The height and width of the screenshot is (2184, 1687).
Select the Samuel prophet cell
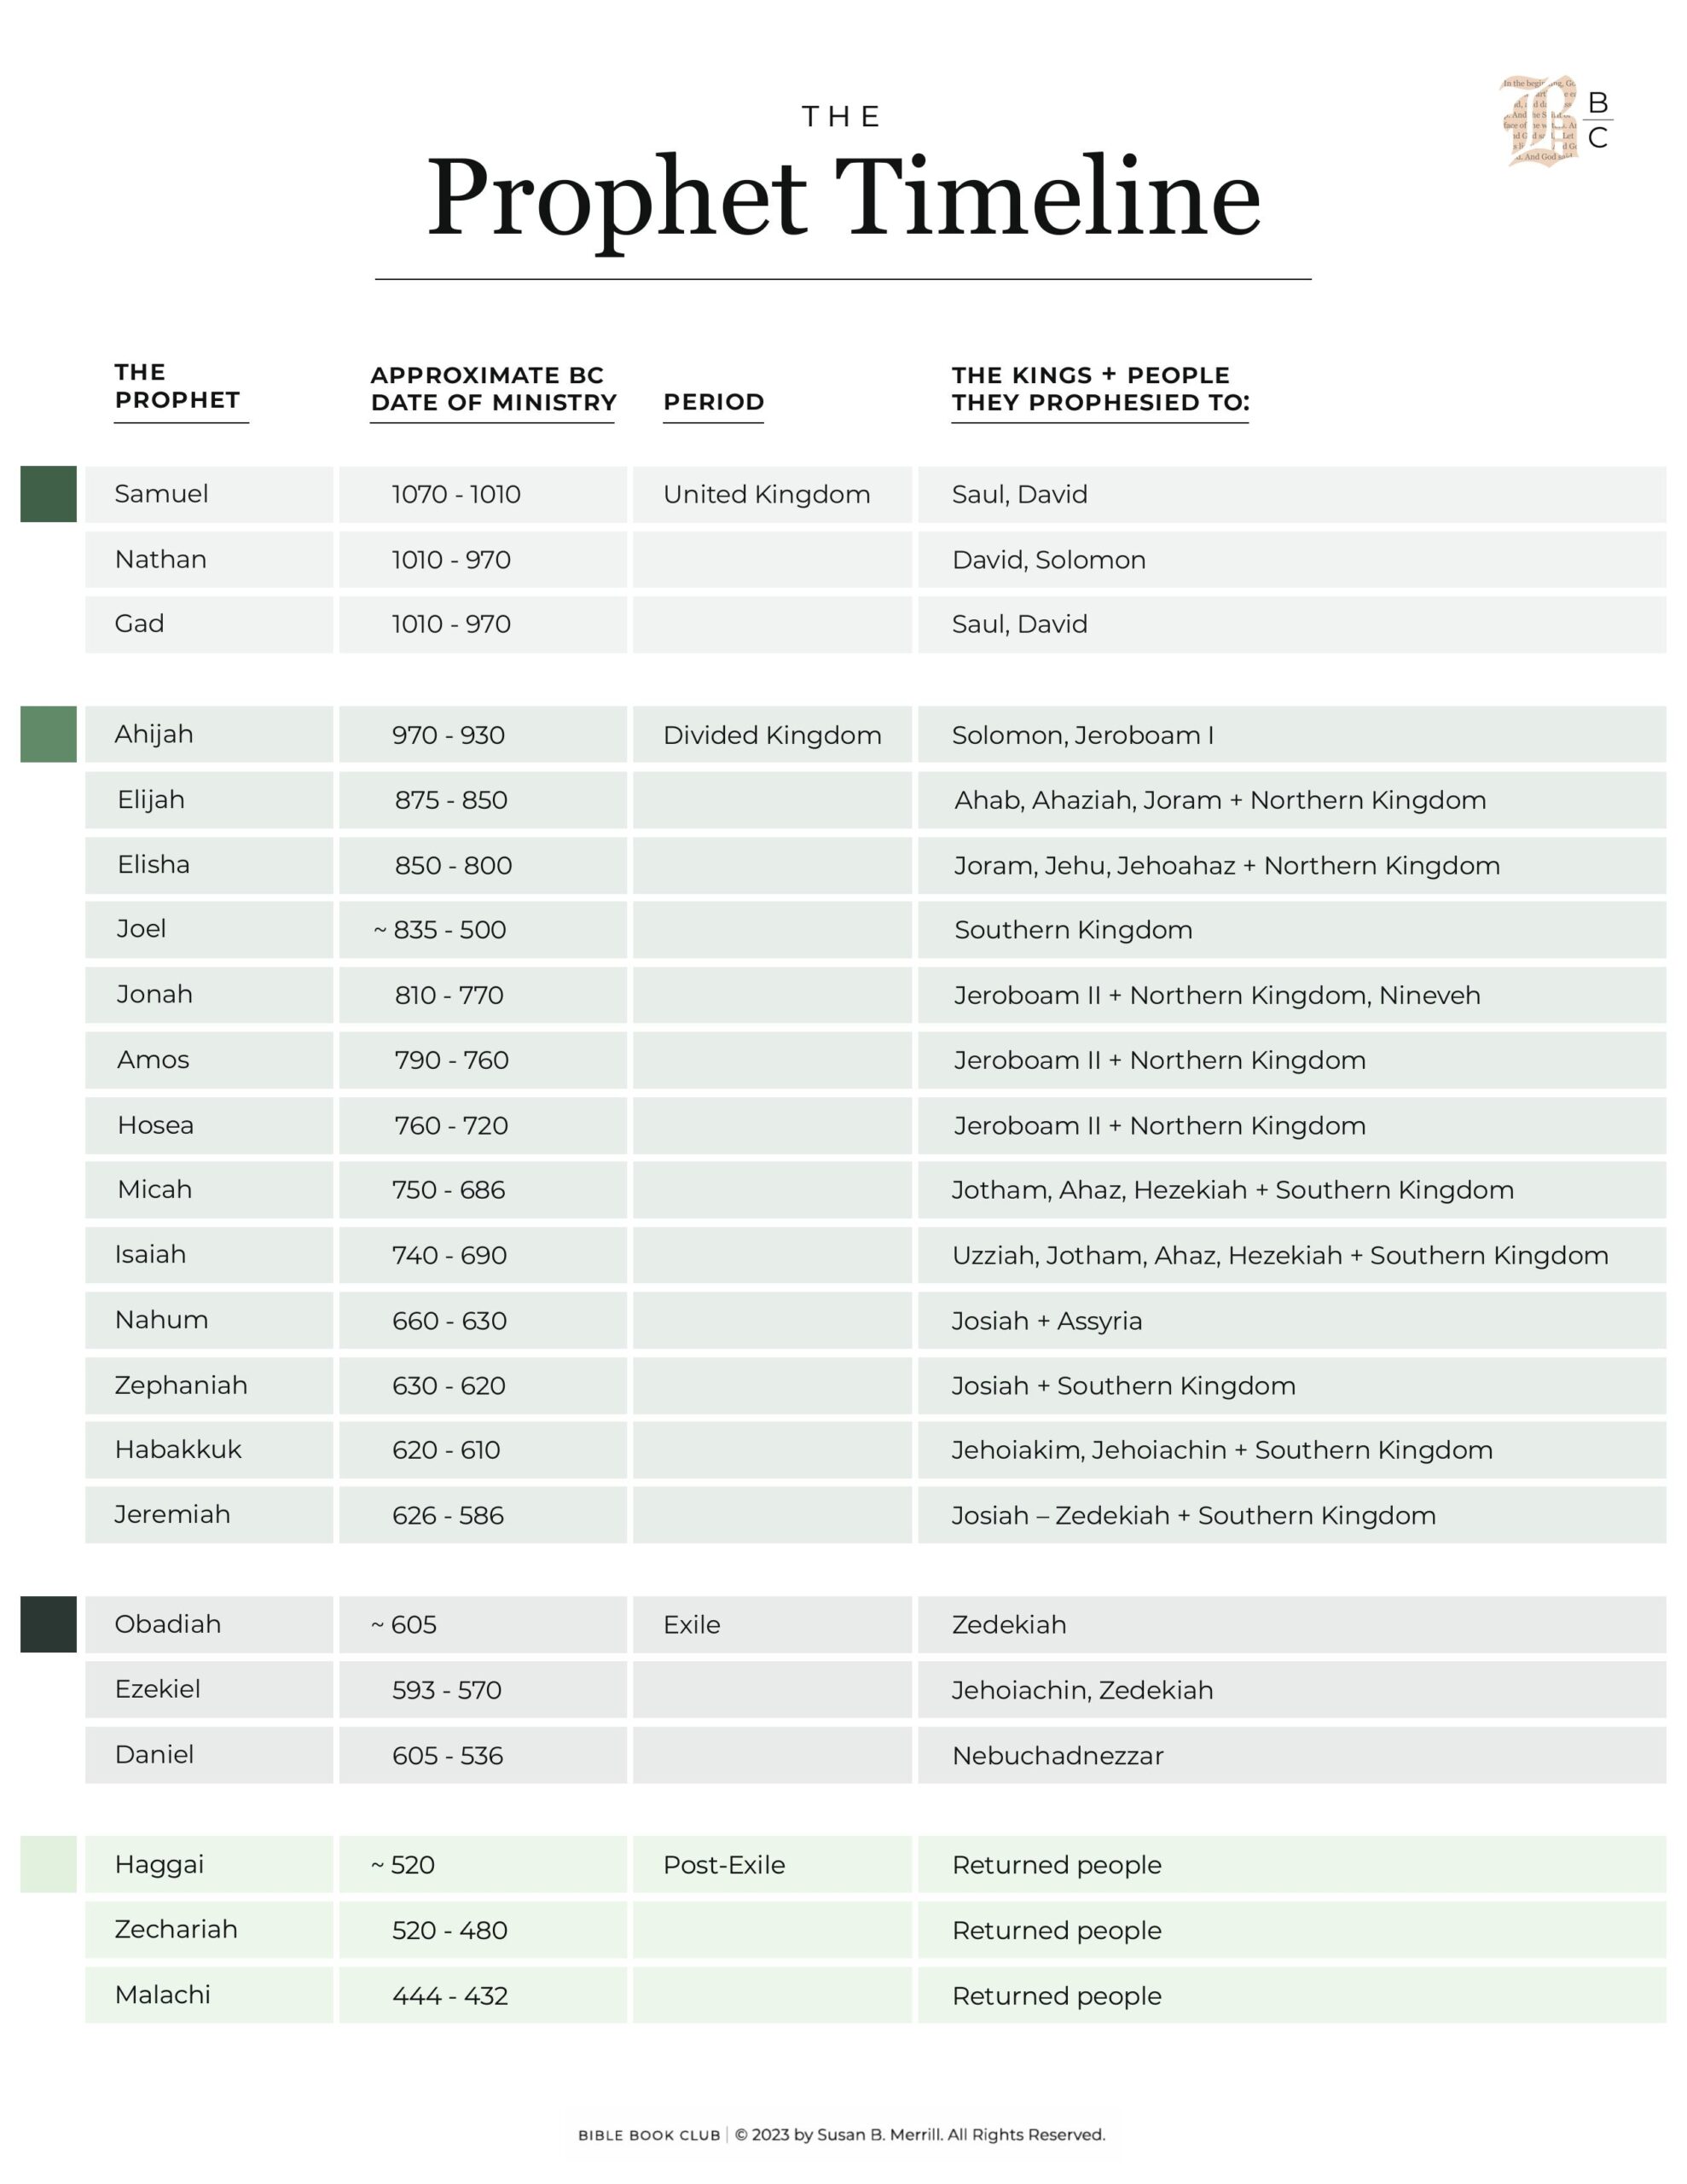209,494
